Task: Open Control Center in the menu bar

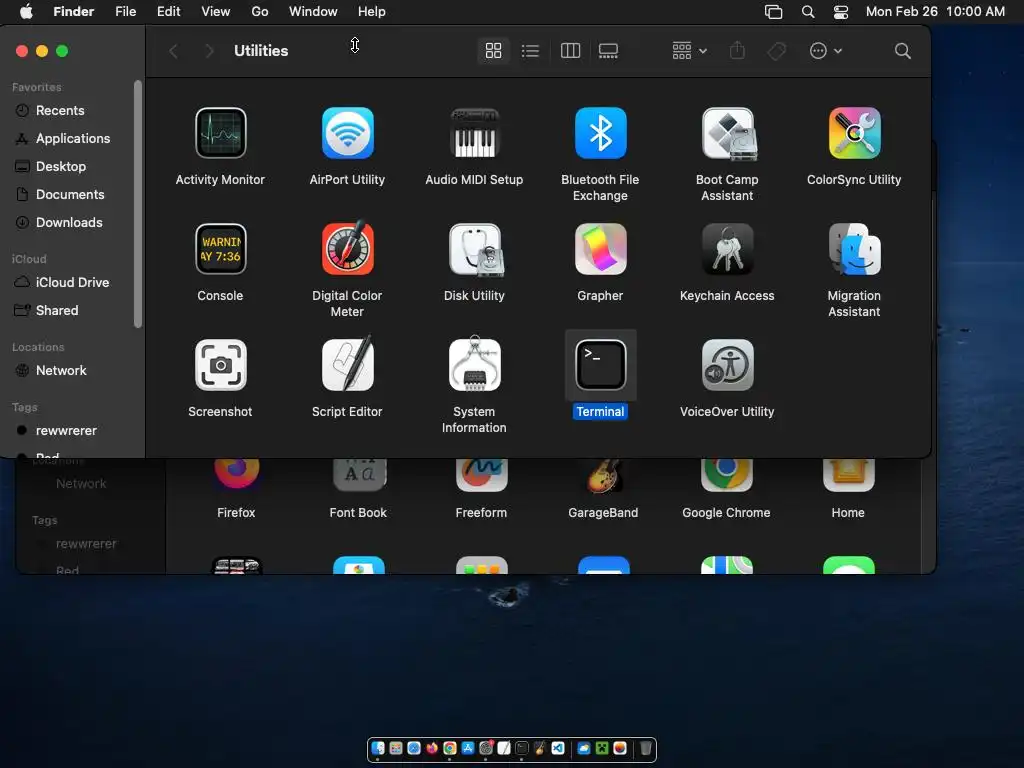Action: (x=841, y=12)
